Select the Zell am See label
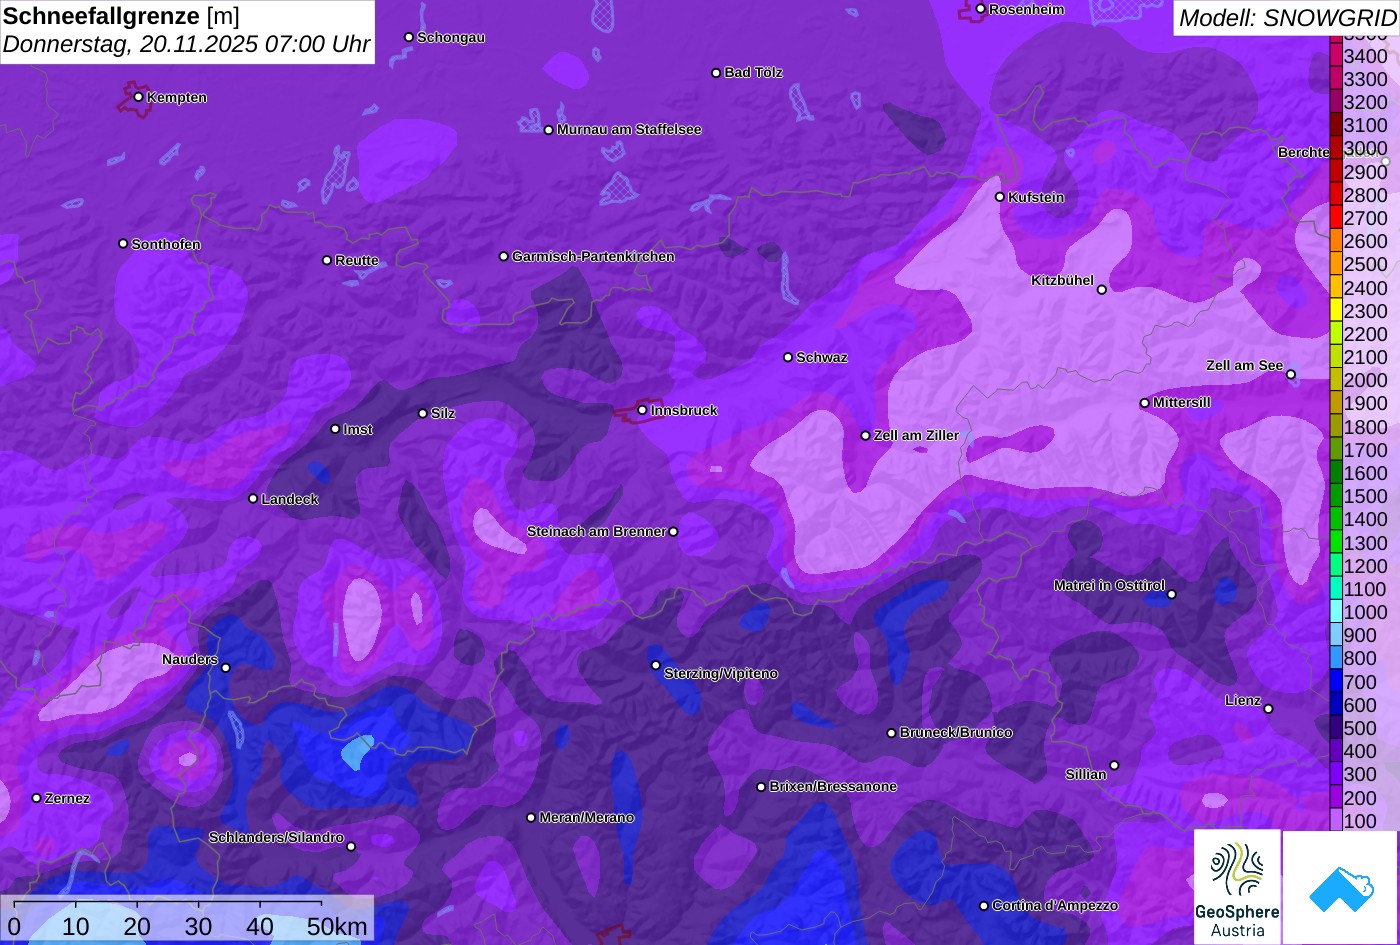Image resolution: width=1400 pixels, height=945 pixels. [1244, 365]
